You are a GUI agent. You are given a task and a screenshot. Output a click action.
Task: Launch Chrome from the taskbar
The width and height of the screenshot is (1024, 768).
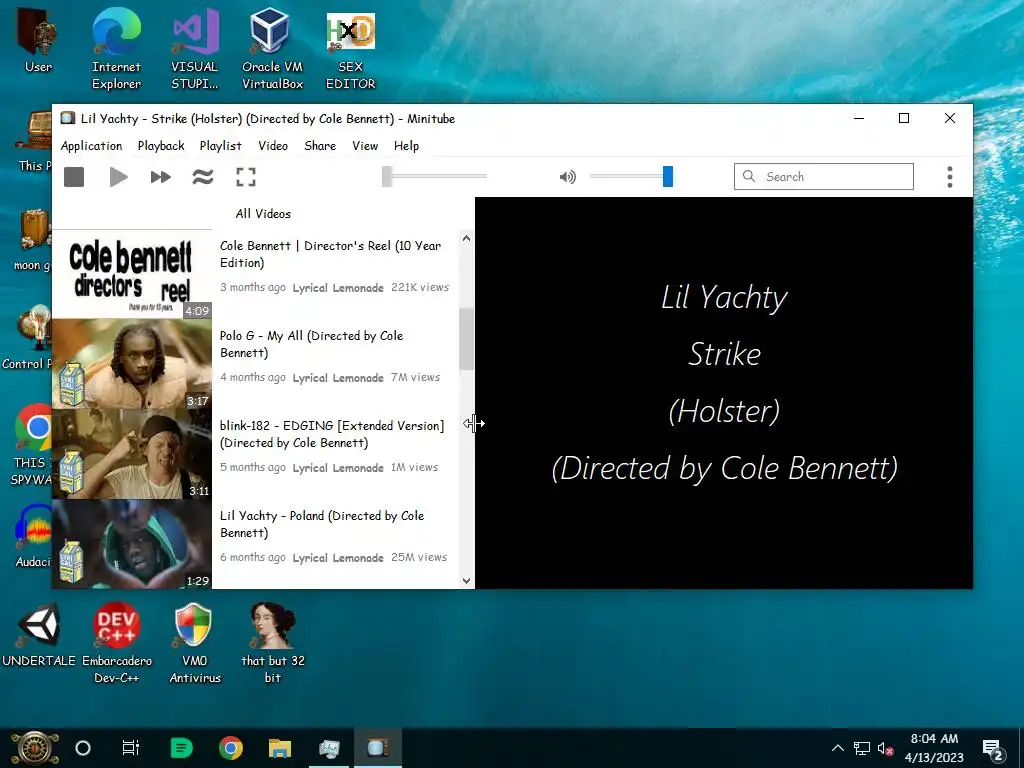pyautogui.click(x=231, y=748)
